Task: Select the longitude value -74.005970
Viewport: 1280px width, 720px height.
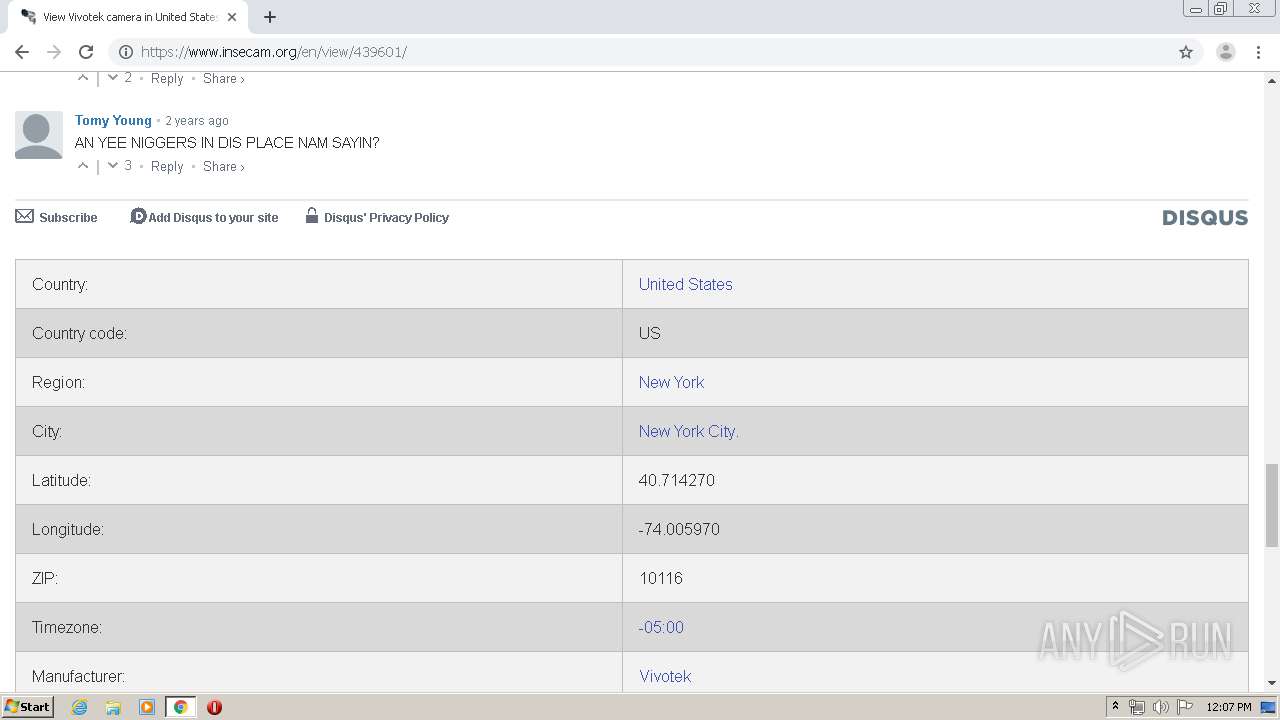Action: (679, 529)
